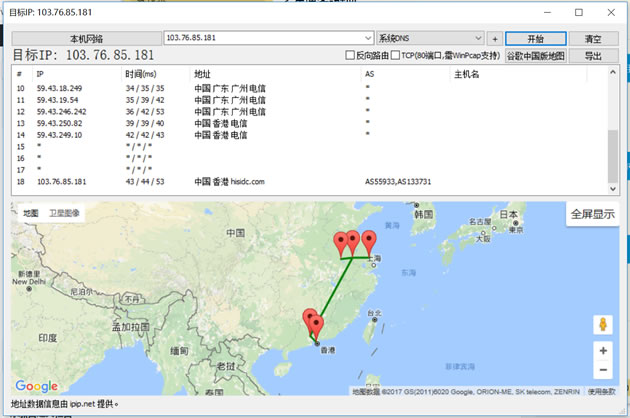Viewport: 630px width, 418px height.
Task: Click the Google logo on the map
Action: click(36, 386)
